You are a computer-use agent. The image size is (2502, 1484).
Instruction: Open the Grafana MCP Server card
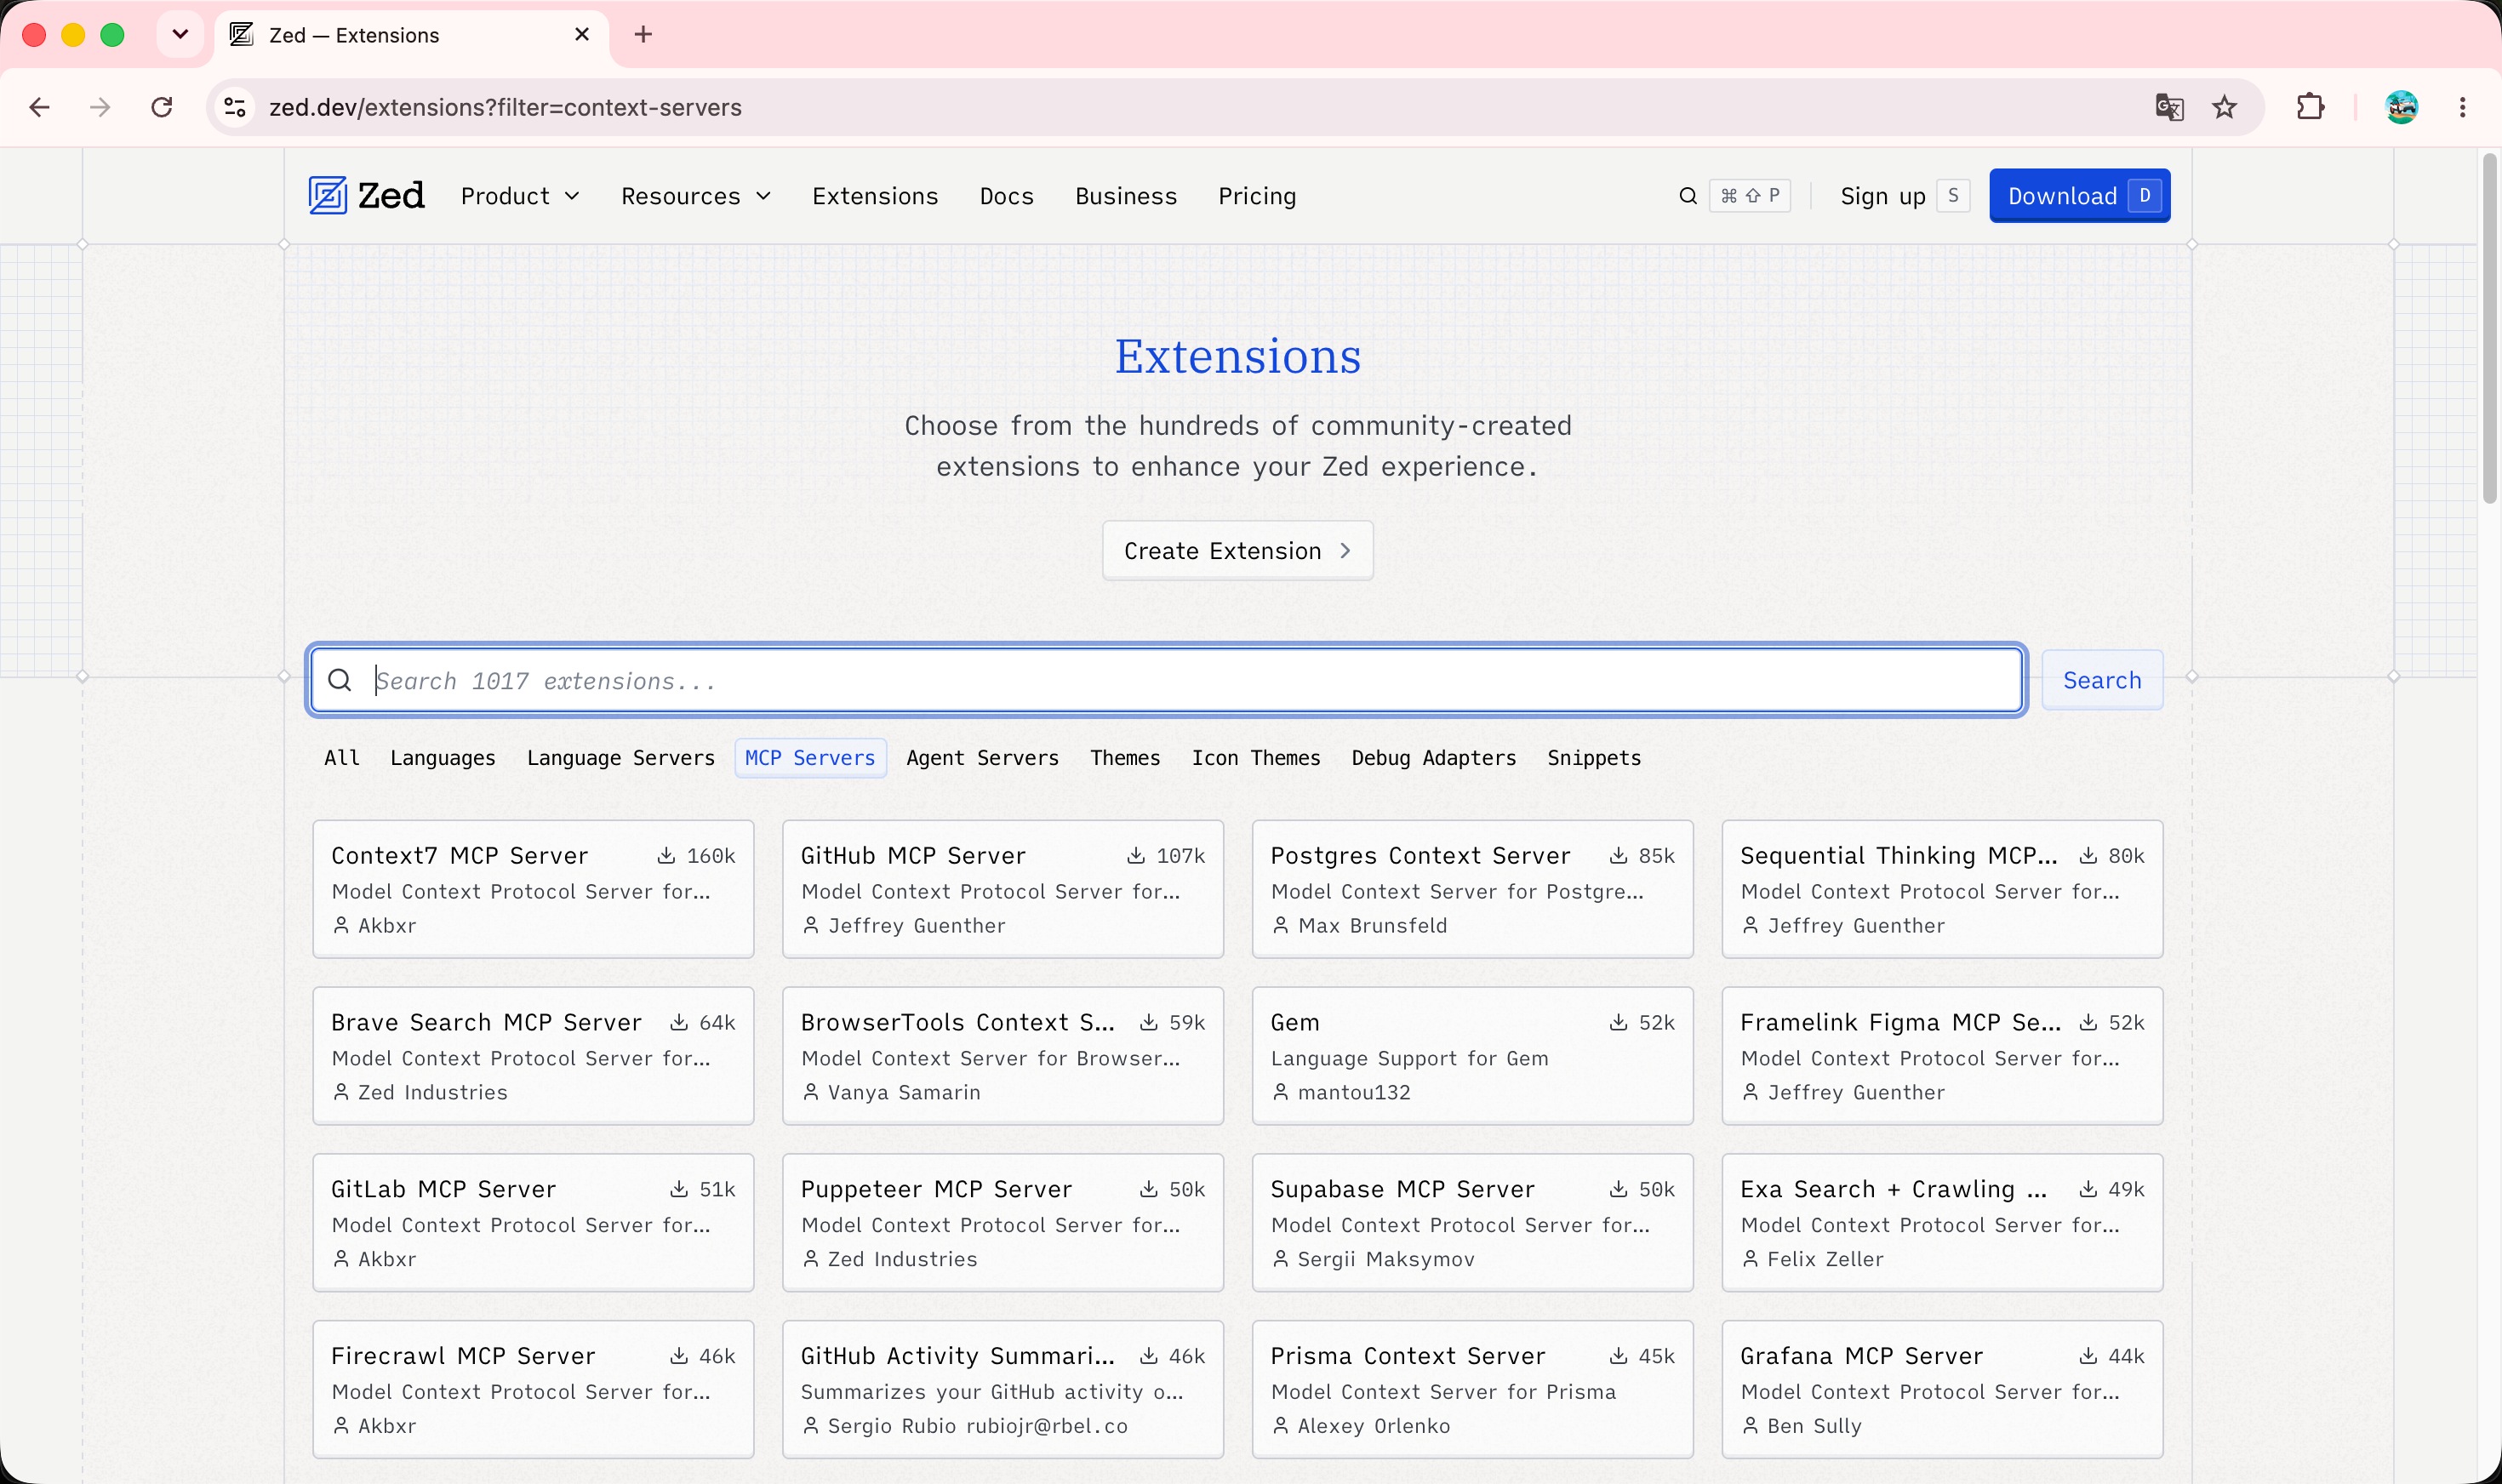click(x=1942, y=1390)
